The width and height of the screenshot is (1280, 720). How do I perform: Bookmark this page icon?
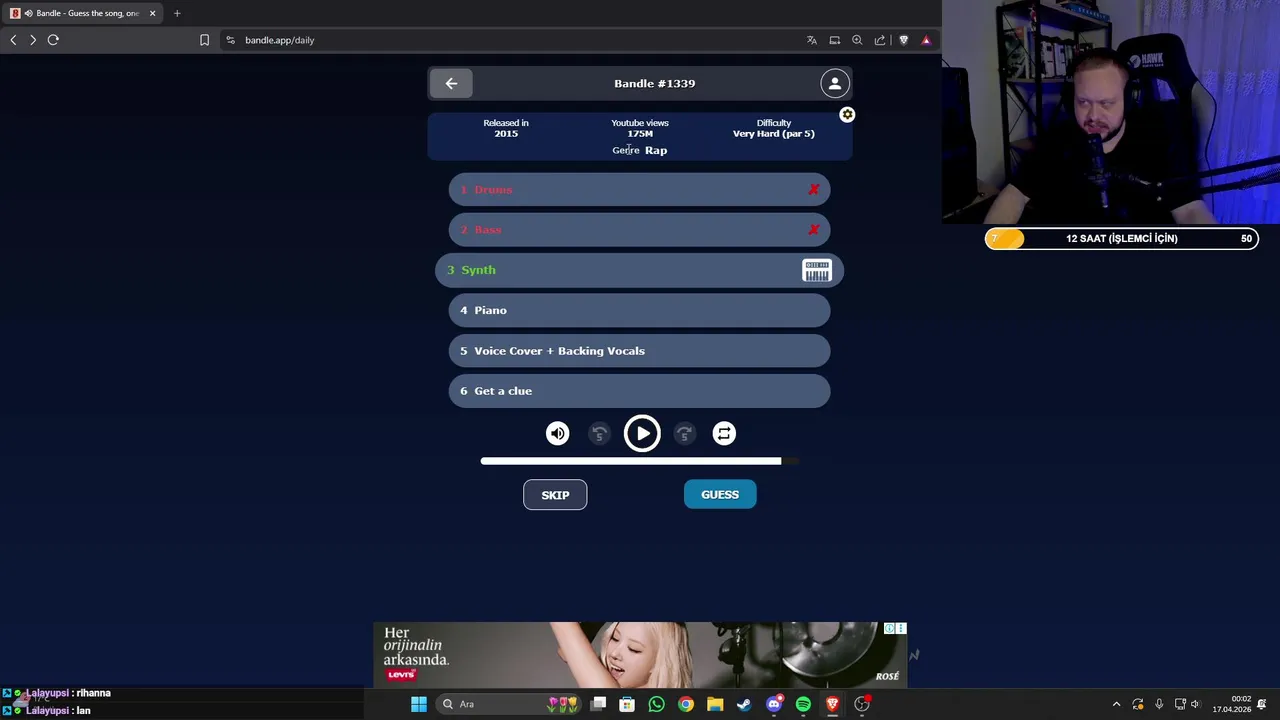point(204,40)
